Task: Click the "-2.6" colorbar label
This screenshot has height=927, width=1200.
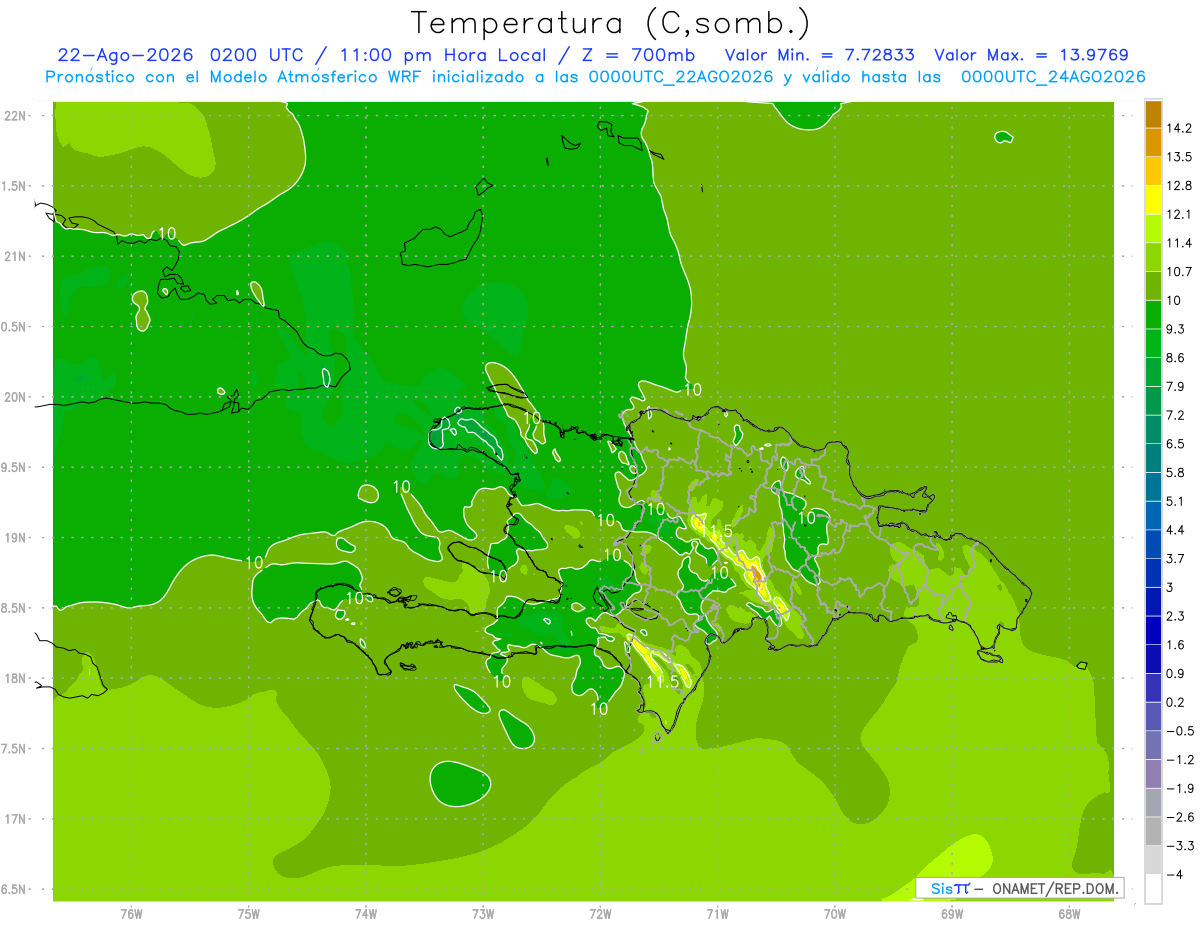Action: (1180, 817)
